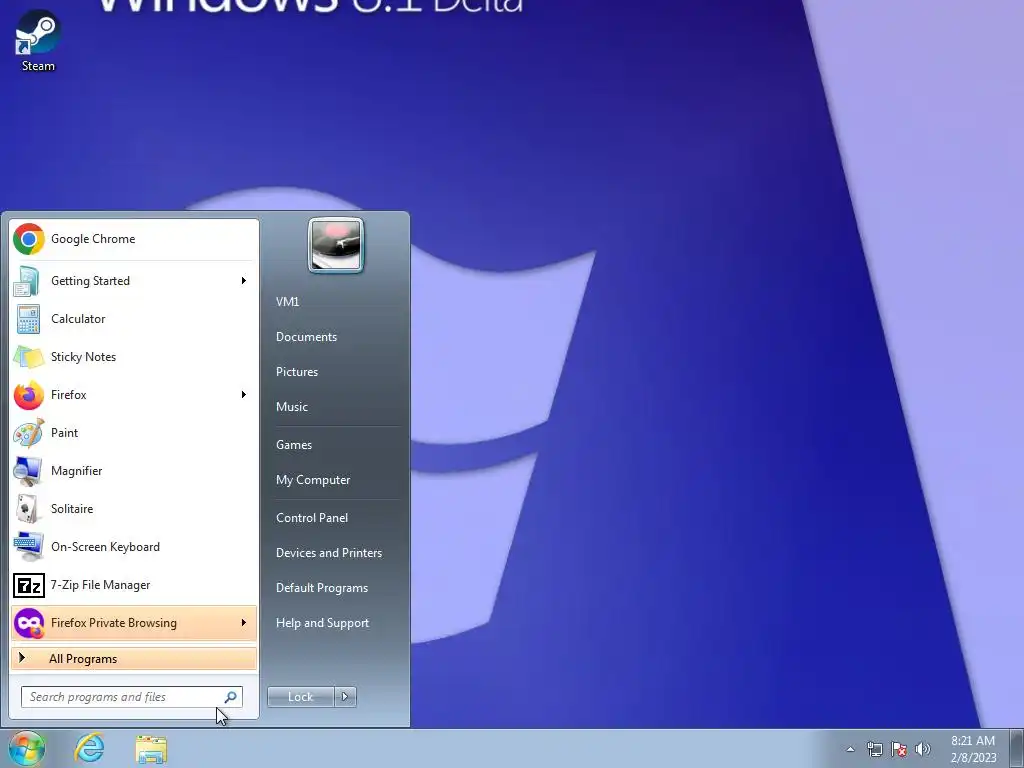The width and height of the screenshot is (1024, 768).
Task: Open Control Panel
Action: (x=312, y=518)
